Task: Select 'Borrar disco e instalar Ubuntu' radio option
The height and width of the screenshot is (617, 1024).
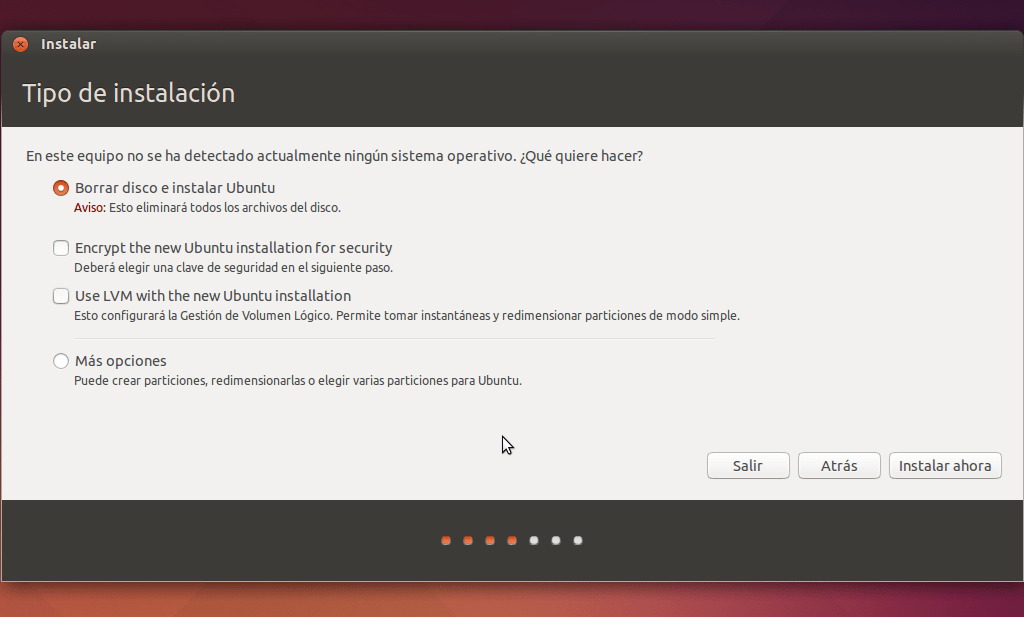Action: click(x=61, y=188)
